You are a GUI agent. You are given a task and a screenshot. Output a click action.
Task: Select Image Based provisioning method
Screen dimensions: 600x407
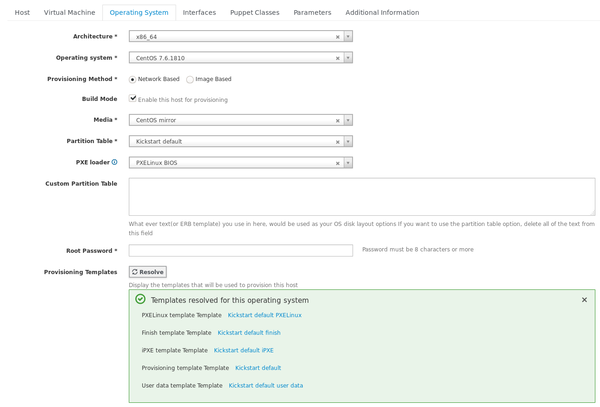click(x=190, y=80)
